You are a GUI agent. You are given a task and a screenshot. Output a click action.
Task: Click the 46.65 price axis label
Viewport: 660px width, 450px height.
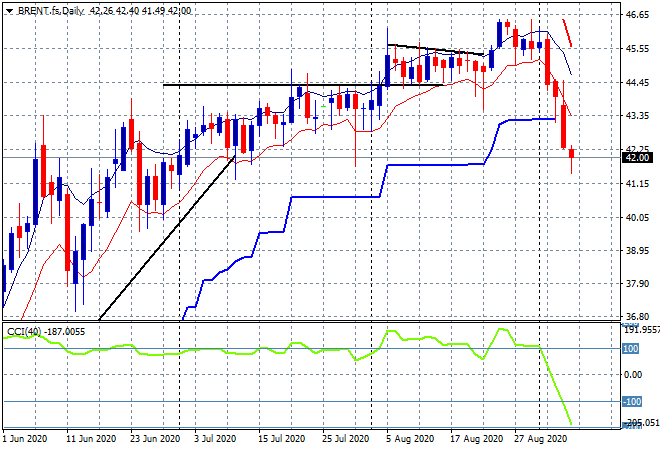coord(637,15)
